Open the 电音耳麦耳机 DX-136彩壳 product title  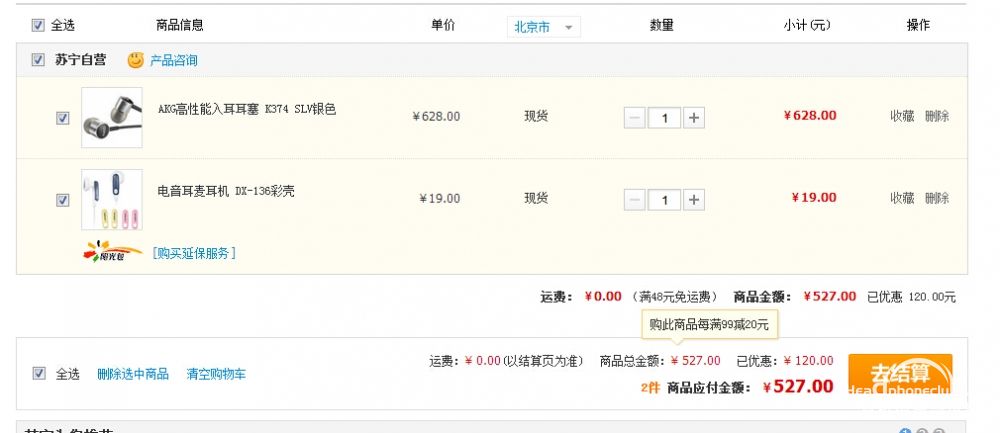click(x=226, y=191)
